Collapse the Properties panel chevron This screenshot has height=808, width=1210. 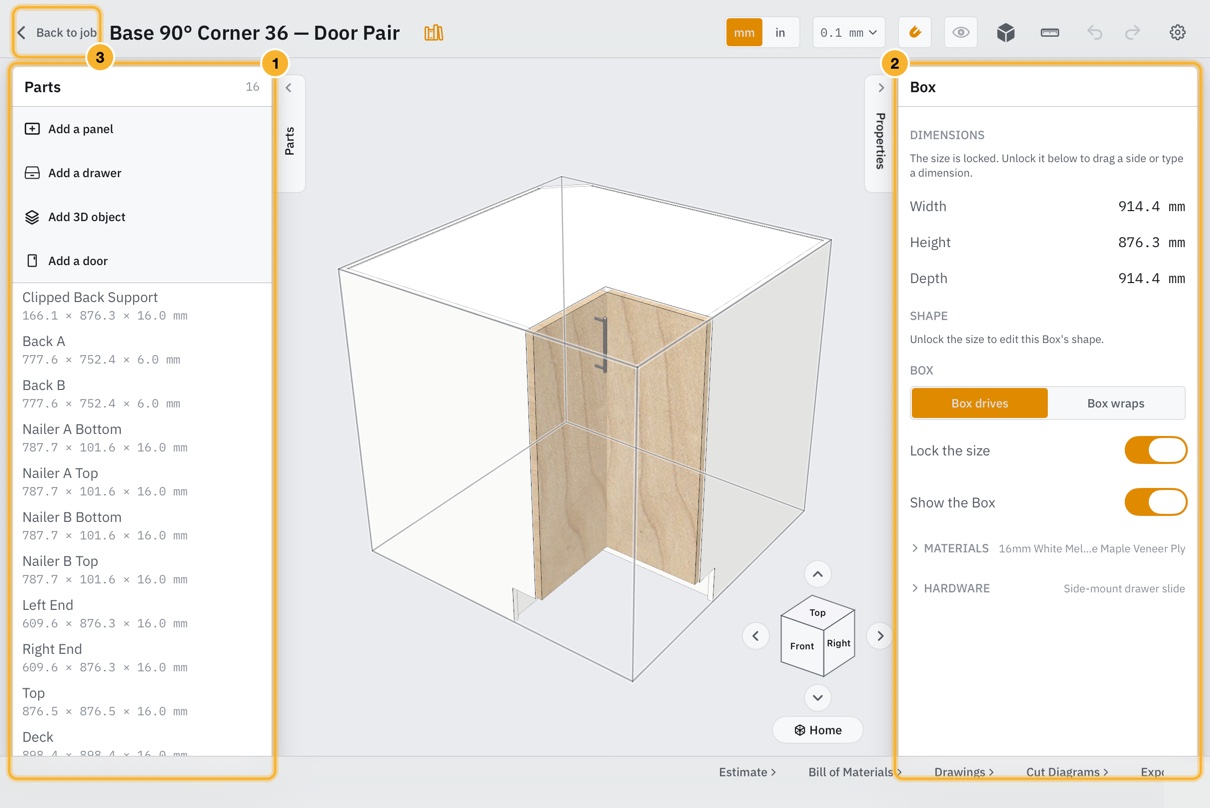point(881,88)
